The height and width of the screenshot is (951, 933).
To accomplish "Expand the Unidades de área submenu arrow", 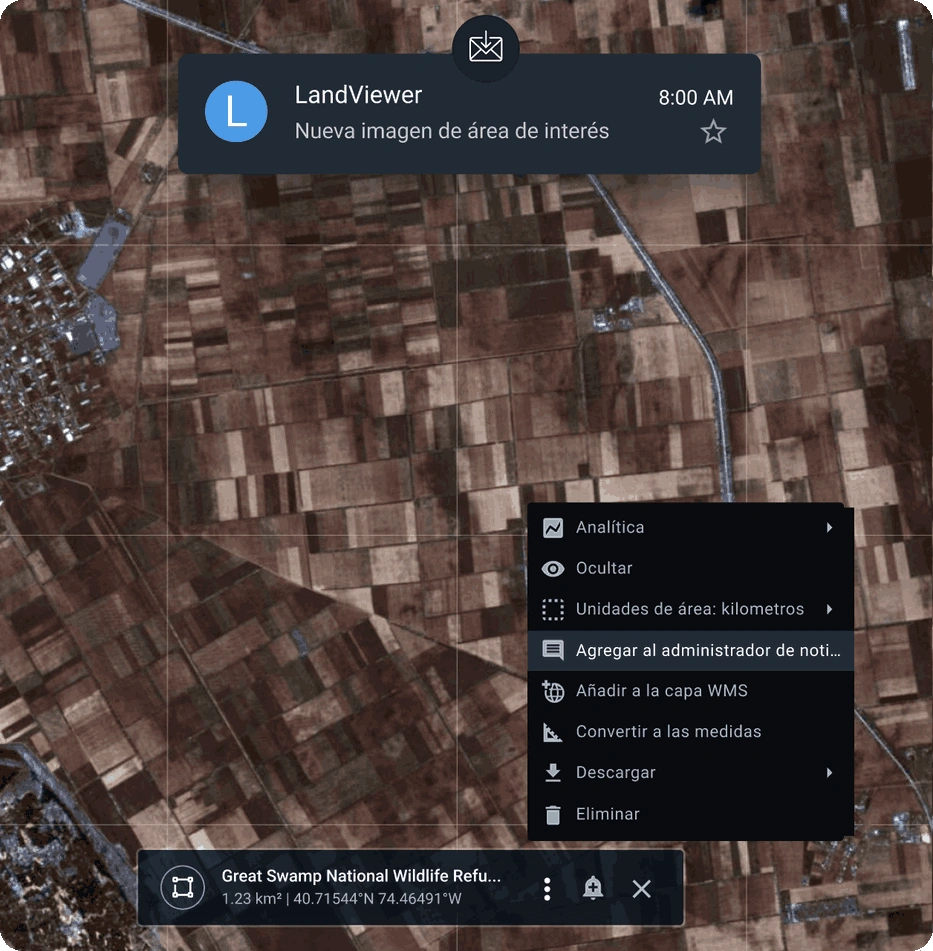I will coord(829,609).
